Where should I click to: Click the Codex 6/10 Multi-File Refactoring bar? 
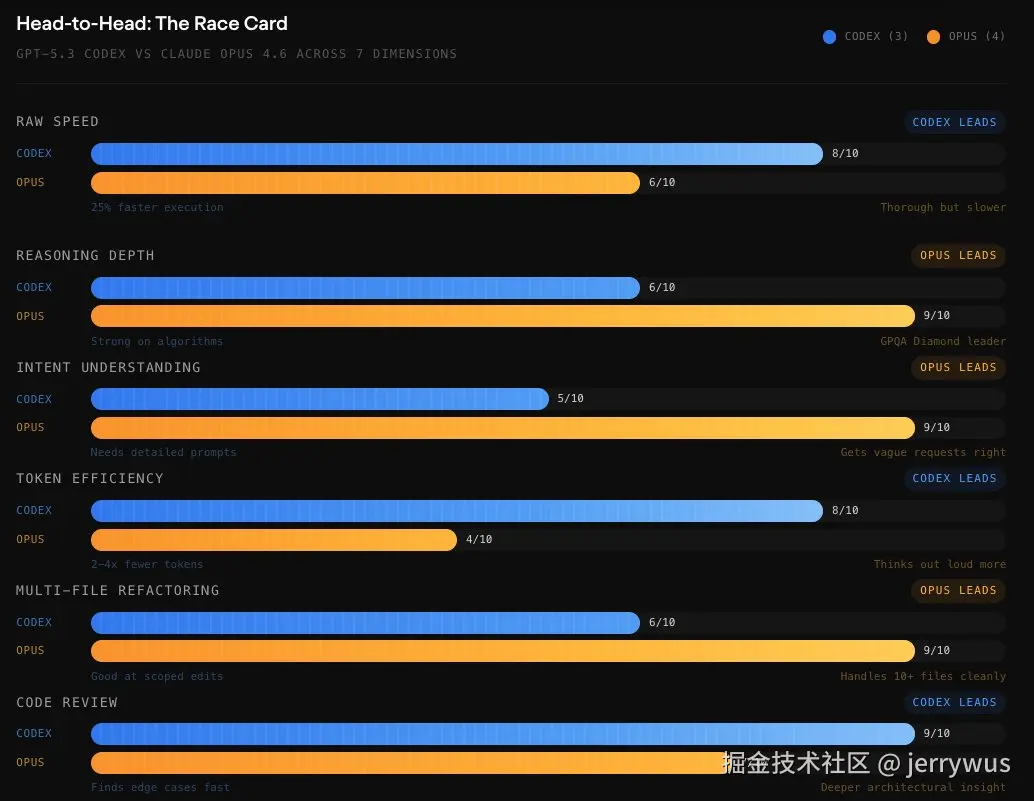coord(365,622)
